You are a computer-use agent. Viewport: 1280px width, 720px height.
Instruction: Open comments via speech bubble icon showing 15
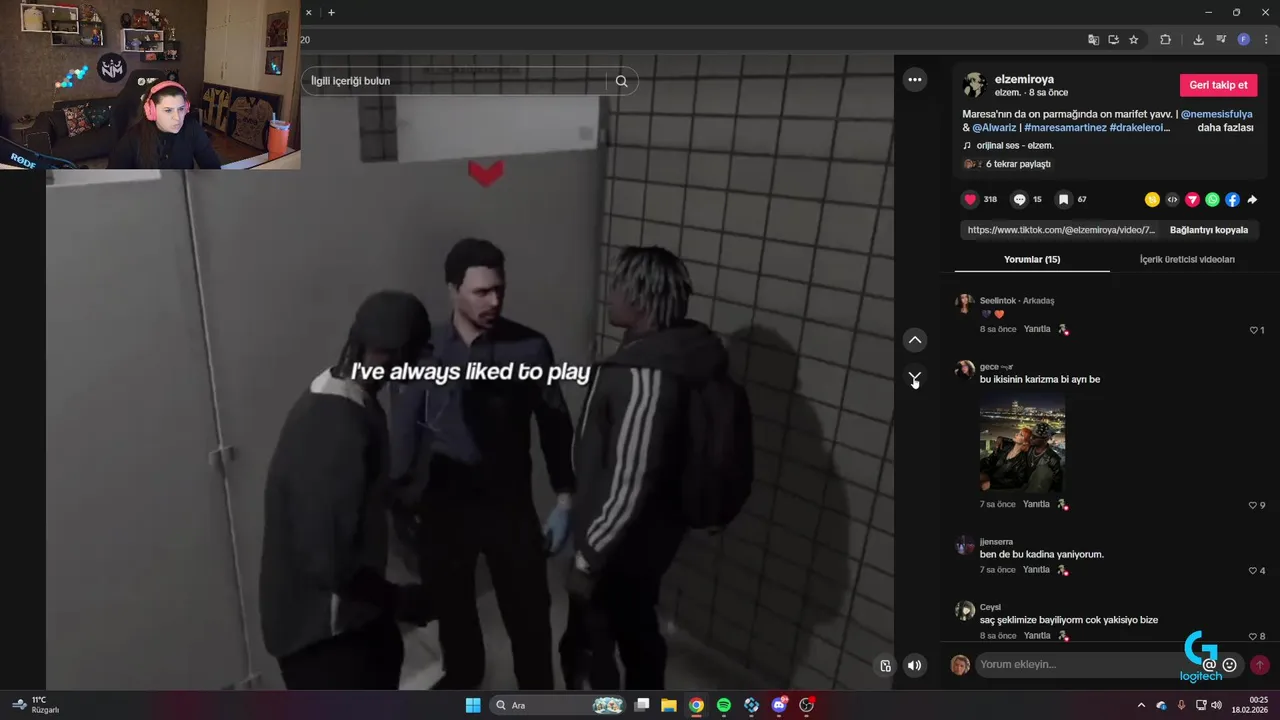click(x=1019, y=199)
